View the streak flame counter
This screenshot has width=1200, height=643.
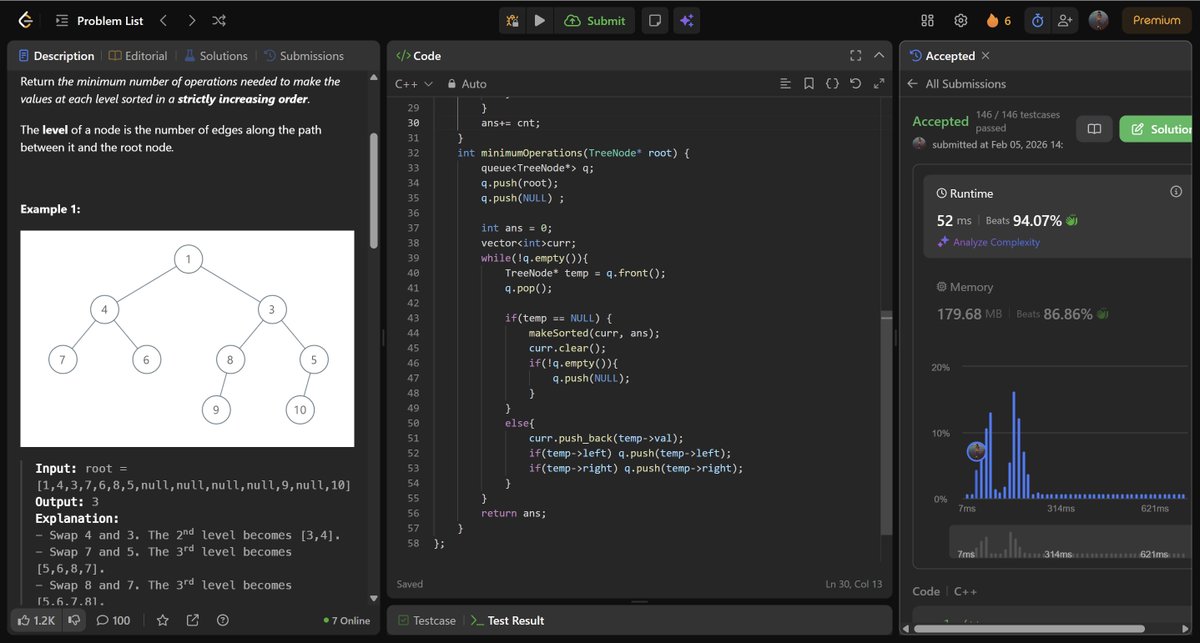[x=998, y=20]
